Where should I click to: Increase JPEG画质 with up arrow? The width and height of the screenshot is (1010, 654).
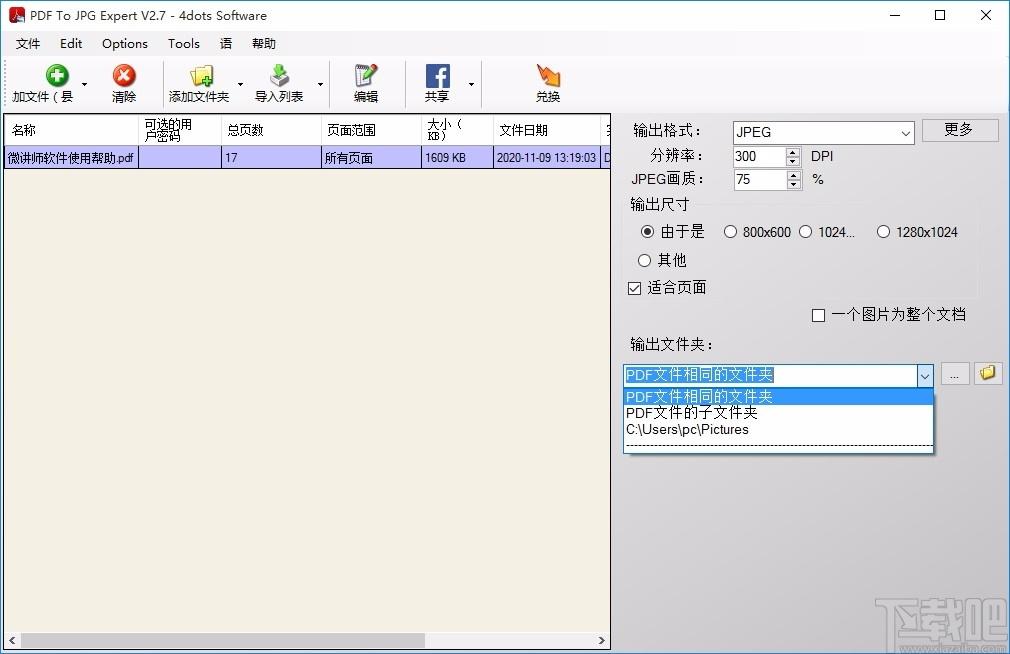793,175
